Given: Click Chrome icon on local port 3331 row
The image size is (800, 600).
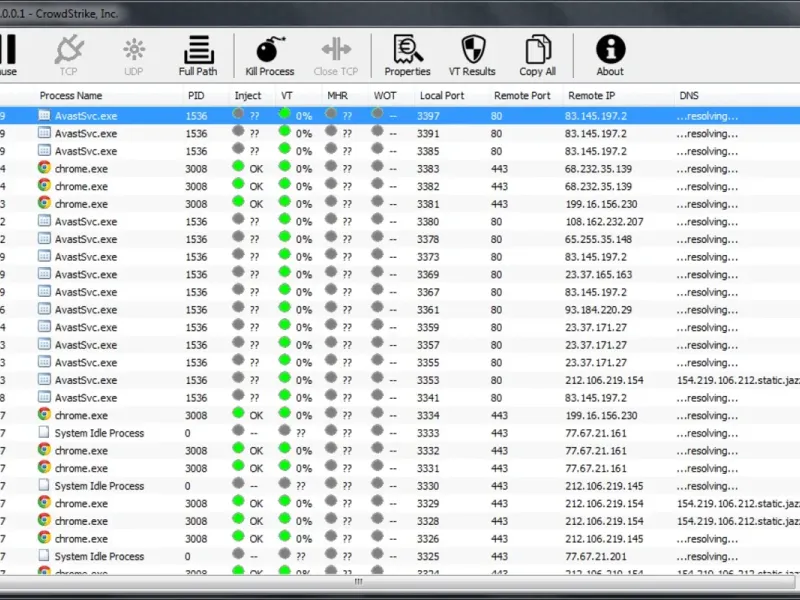Looking at the screenshot, I should (44, 467).
